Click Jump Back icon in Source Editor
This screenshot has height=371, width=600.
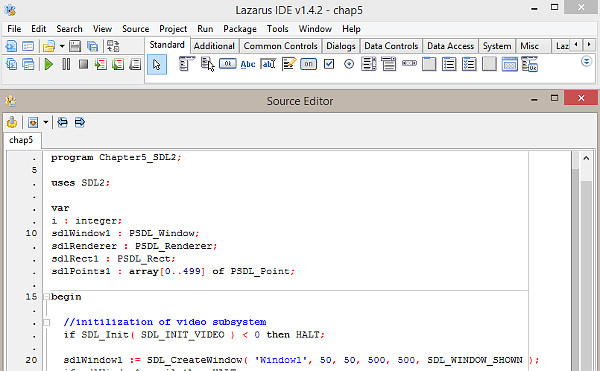click(62, 122)
